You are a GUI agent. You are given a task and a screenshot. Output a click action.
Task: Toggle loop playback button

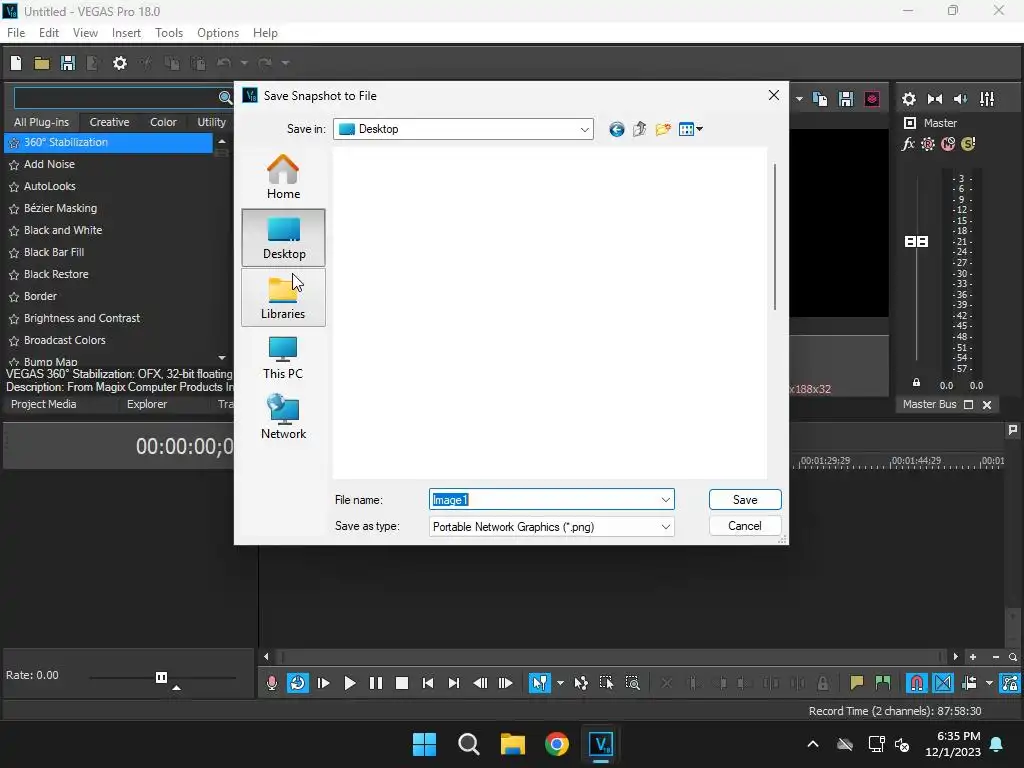tap(298, 683)
